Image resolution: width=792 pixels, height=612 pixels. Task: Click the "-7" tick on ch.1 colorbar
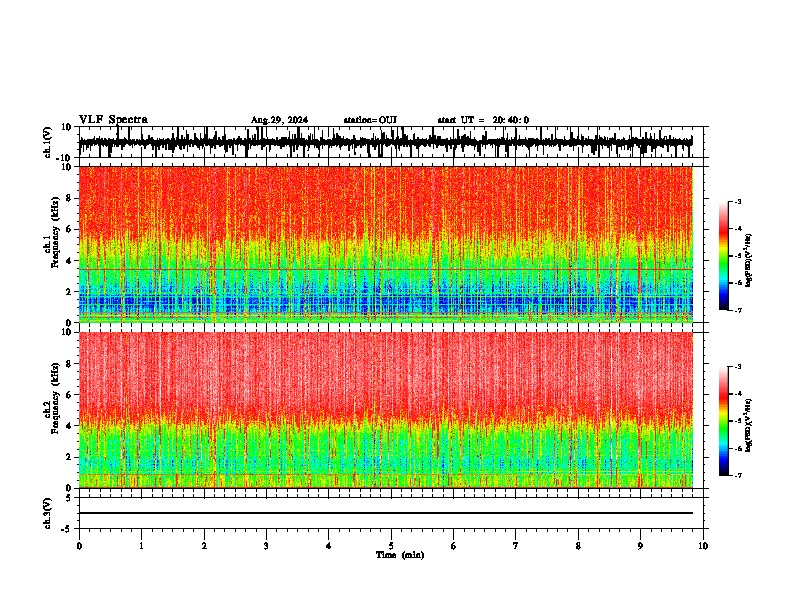tap(738, 310)
